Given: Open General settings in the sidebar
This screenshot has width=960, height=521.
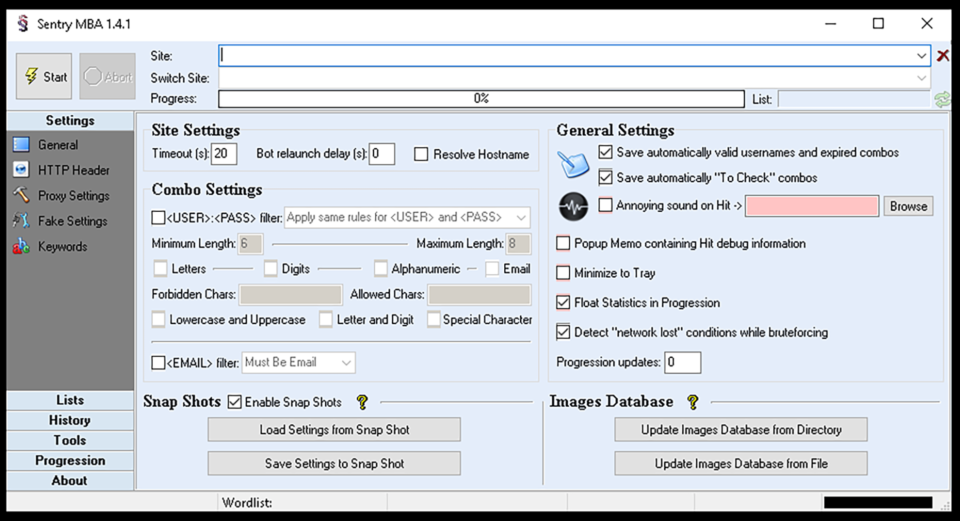Looking at the screenshot, I should (58, 145).
